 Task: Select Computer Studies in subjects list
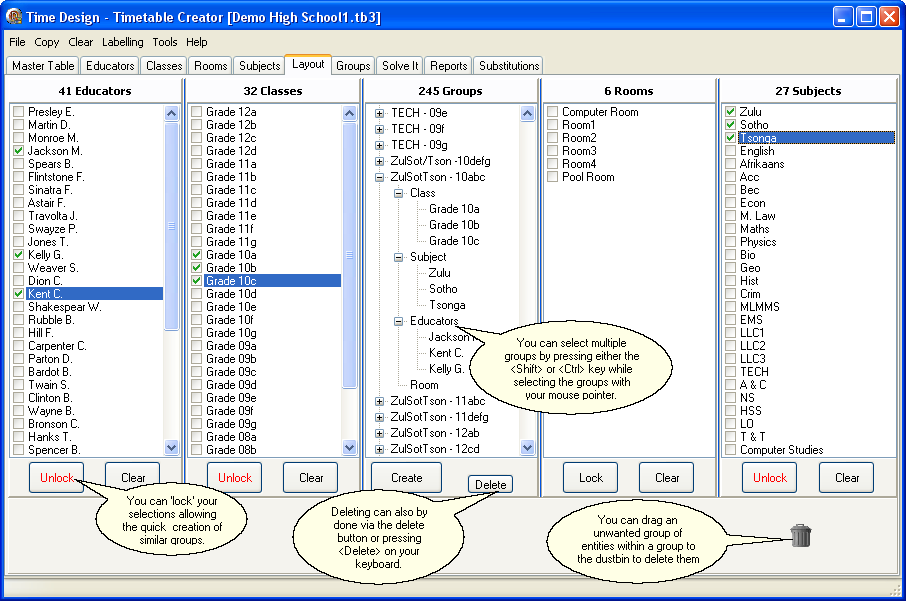[x=781, y=450]
